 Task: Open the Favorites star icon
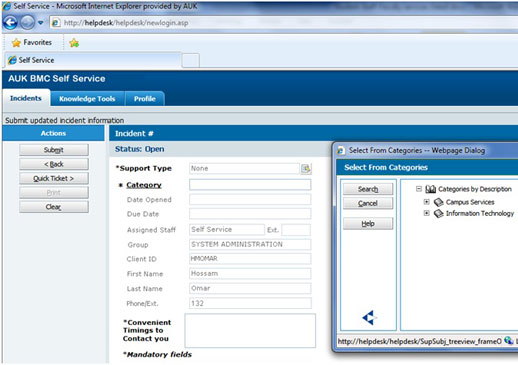click(16, 43)
